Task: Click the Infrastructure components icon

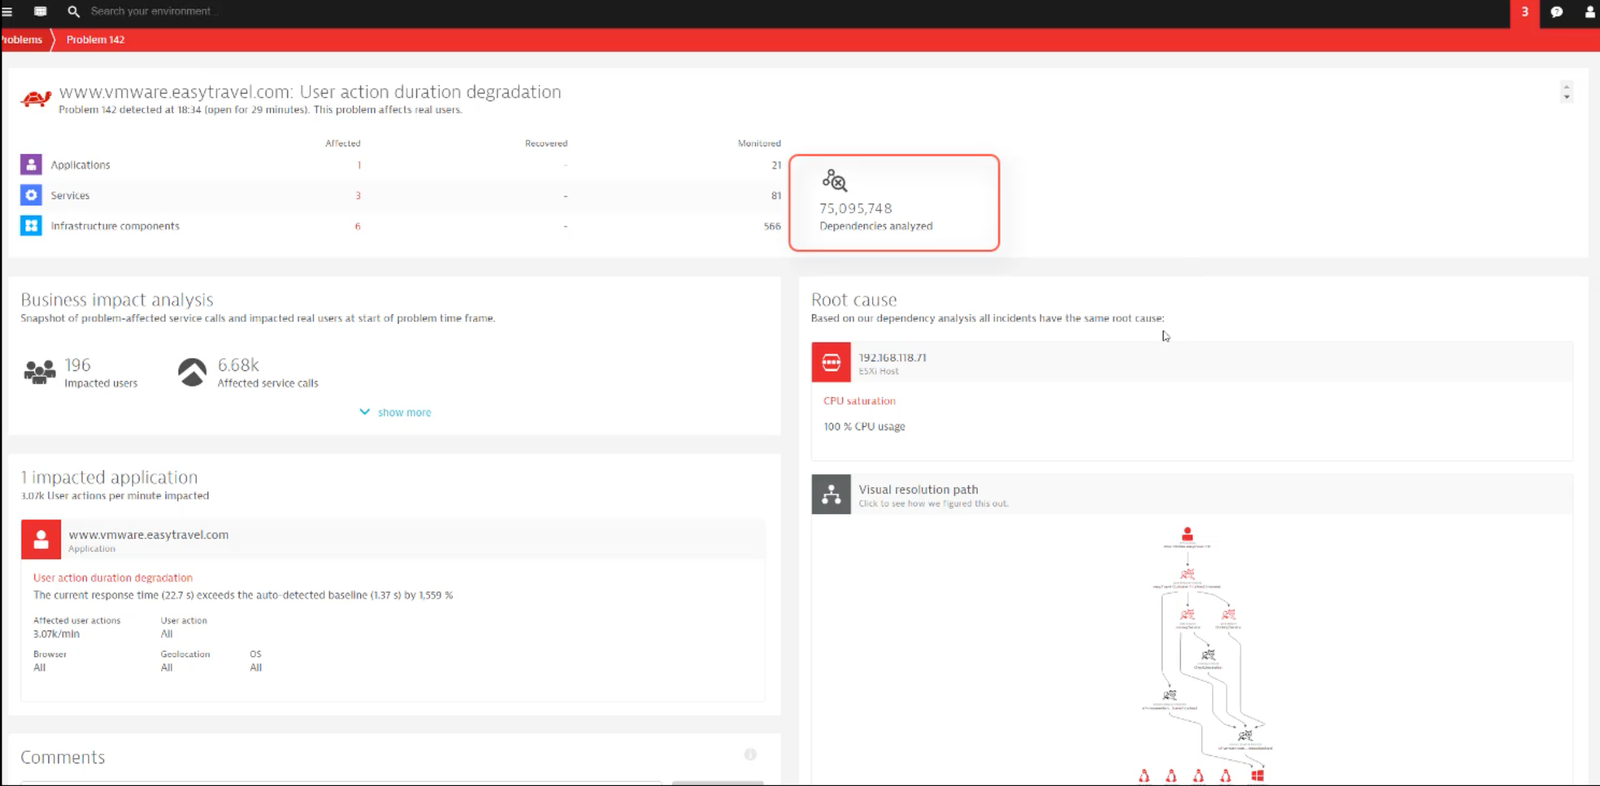Action: click(x=31, y=226)
